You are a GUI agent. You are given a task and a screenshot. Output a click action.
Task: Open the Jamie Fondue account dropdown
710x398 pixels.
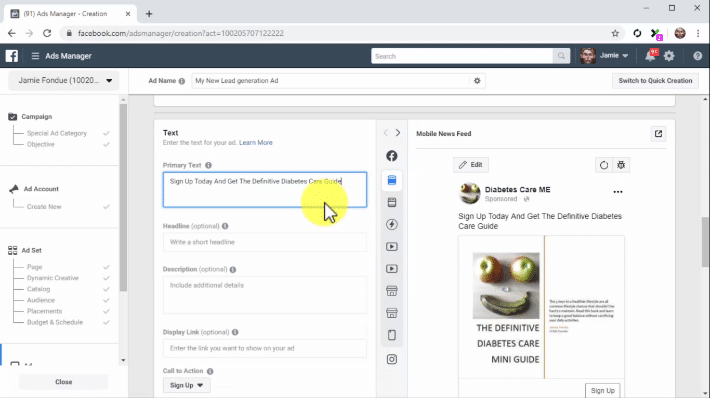(x=64, y=81)
